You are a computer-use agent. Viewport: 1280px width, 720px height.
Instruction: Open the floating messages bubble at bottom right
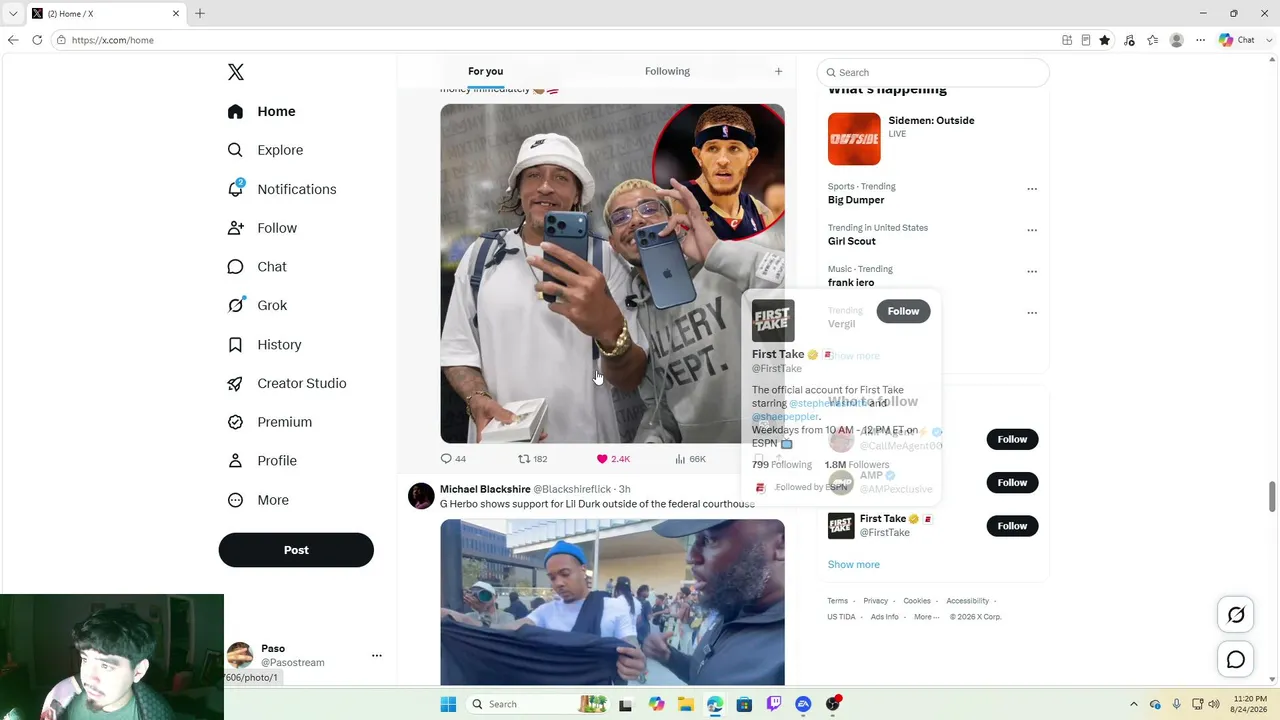coord(1236,660)
